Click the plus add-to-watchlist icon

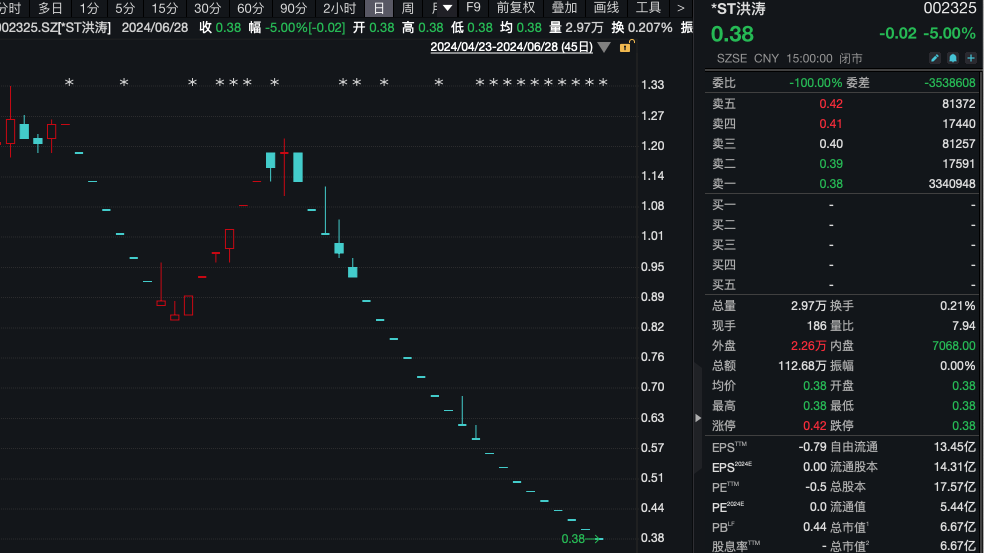[x=971, y=58]
